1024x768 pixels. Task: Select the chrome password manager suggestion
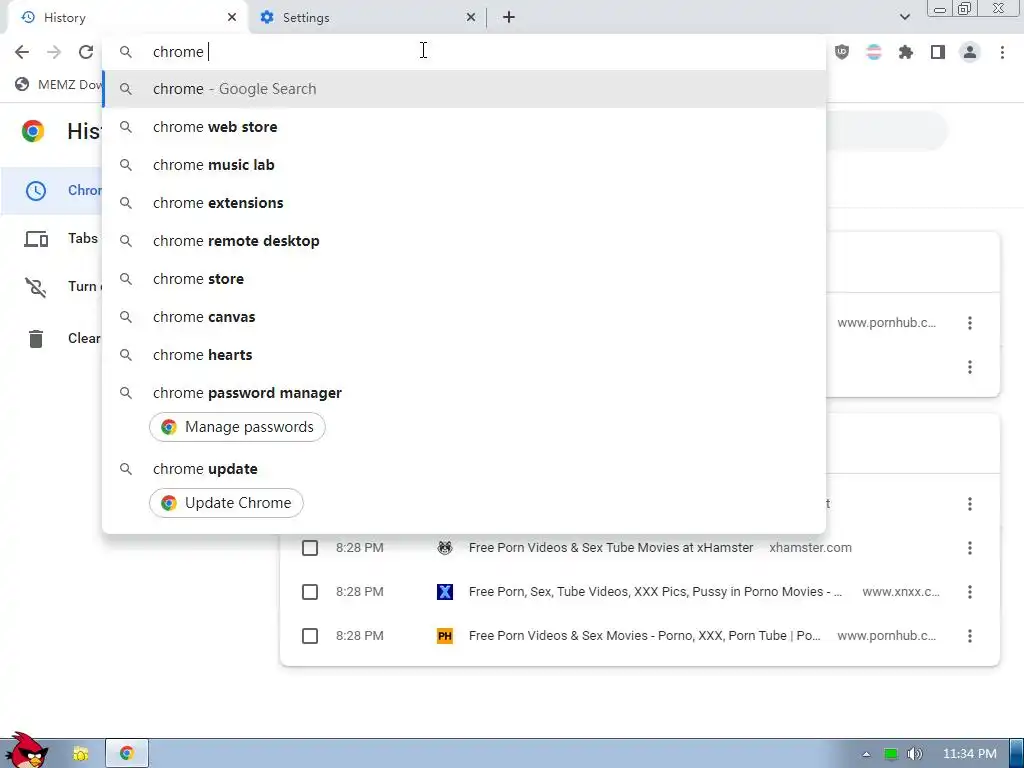tap(464, 392)
